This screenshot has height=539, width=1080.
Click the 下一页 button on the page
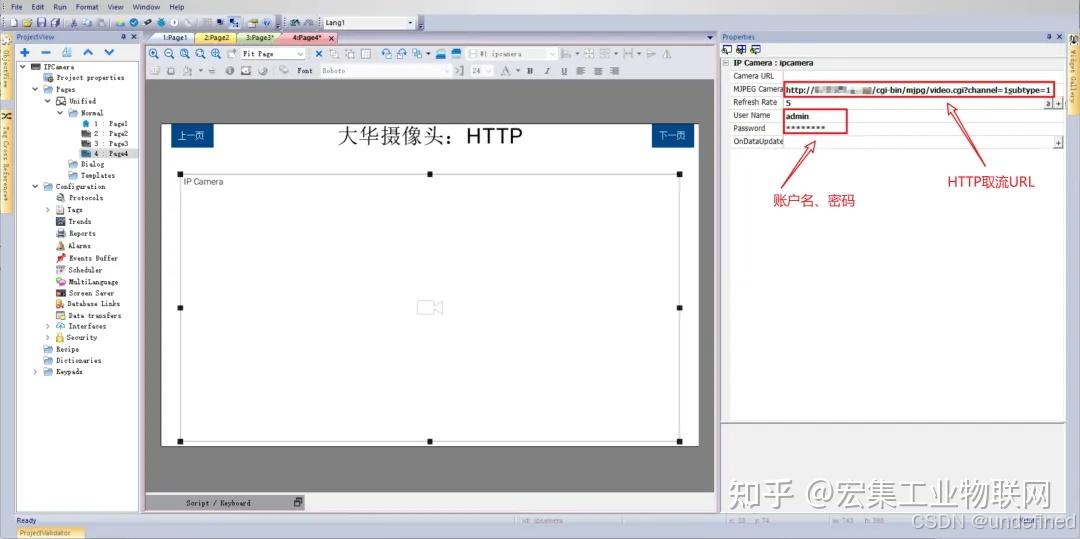[672, 136]
